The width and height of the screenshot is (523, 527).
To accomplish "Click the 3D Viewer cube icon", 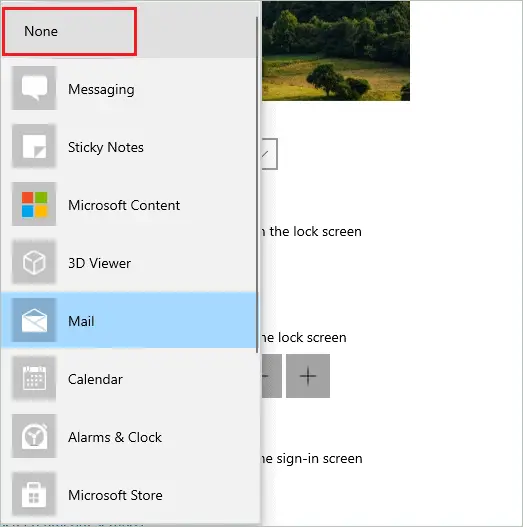I will click(x=34, y=262).
